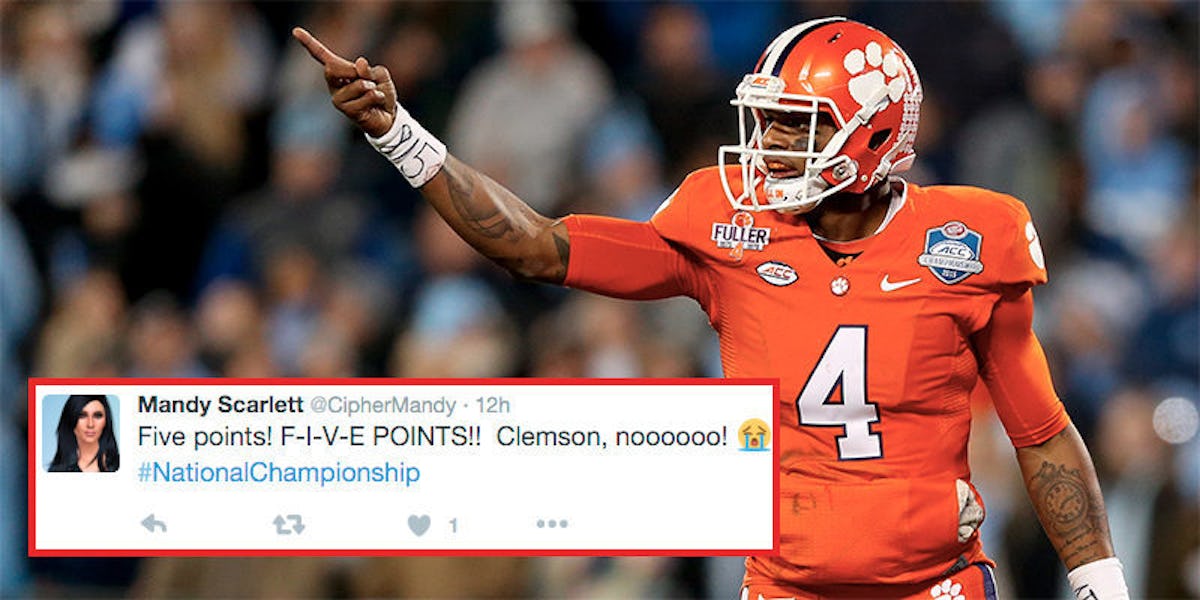Click the Nike swoosh on the jersey
Viewport: 1200px width, 600px height.
pos(900,284)
